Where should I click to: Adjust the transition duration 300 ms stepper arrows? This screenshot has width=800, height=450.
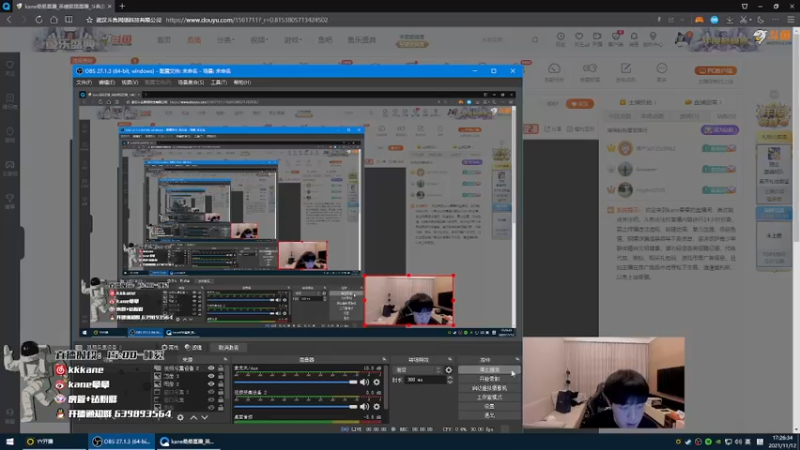point(449,380)
